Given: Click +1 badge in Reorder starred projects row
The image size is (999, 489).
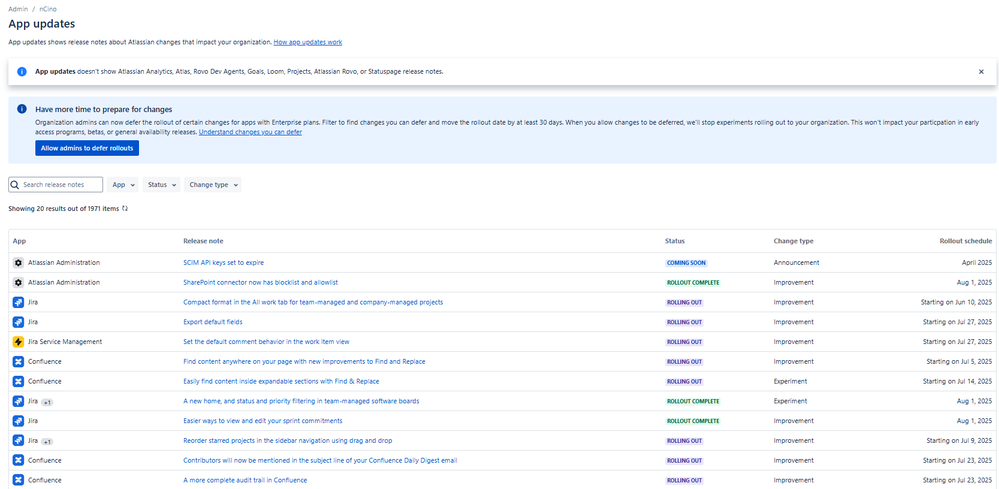Looking at the screenshot, I should (x=47, y=441).
